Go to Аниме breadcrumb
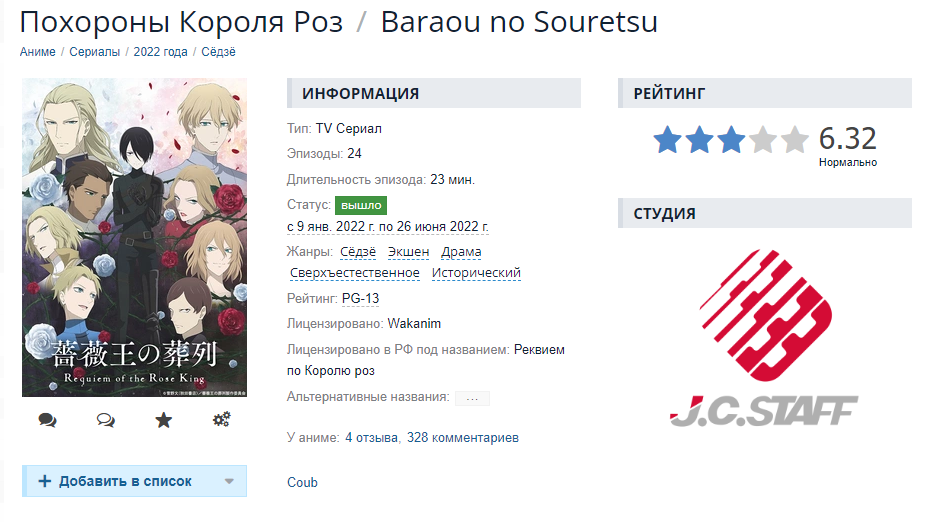The image size is (937, 522). tap(38, 52)
